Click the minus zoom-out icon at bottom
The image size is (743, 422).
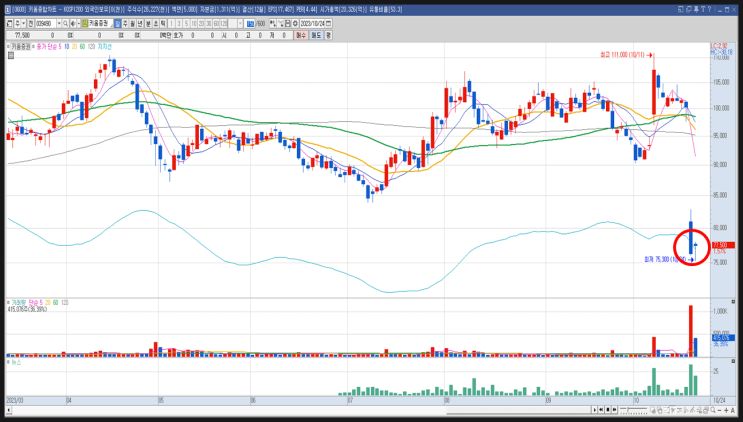(719, 410)
